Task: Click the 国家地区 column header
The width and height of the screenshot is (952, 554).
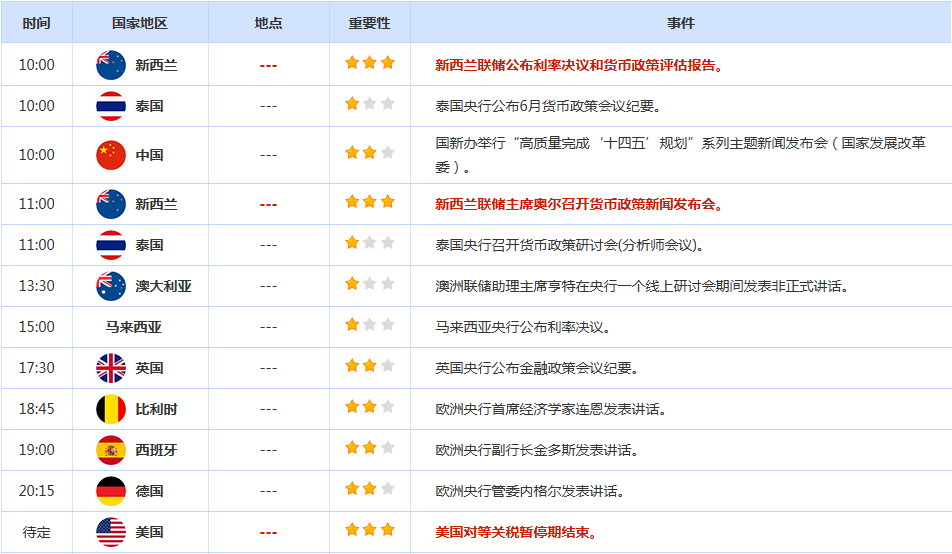Action: [140, 23]
